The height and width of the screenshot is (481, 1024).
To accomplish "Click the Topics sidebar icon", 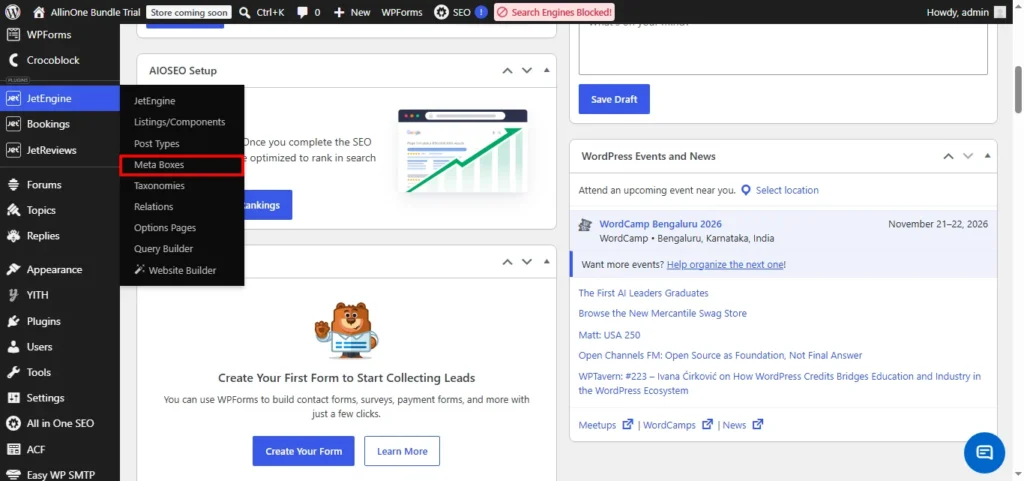I will [13, 210].
